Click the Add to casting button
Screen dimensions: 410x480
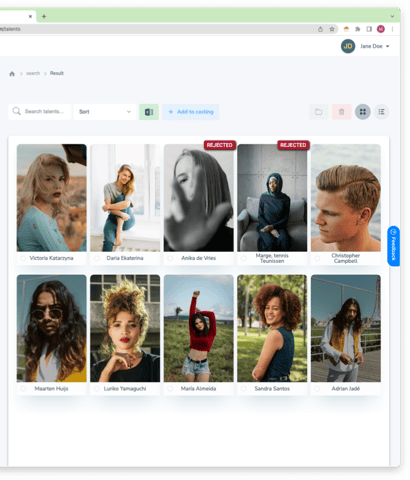coord(191,112)
